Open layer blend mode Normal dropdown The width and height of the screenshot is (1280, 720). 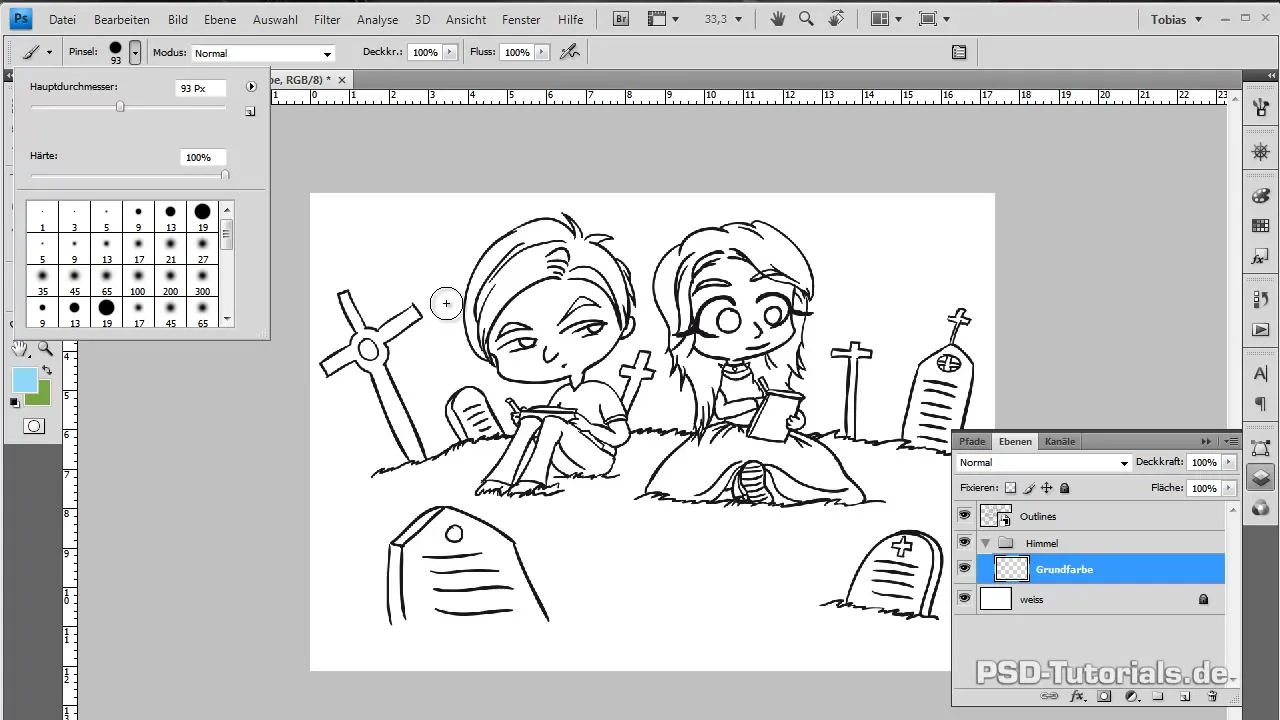pos(1043,463)
